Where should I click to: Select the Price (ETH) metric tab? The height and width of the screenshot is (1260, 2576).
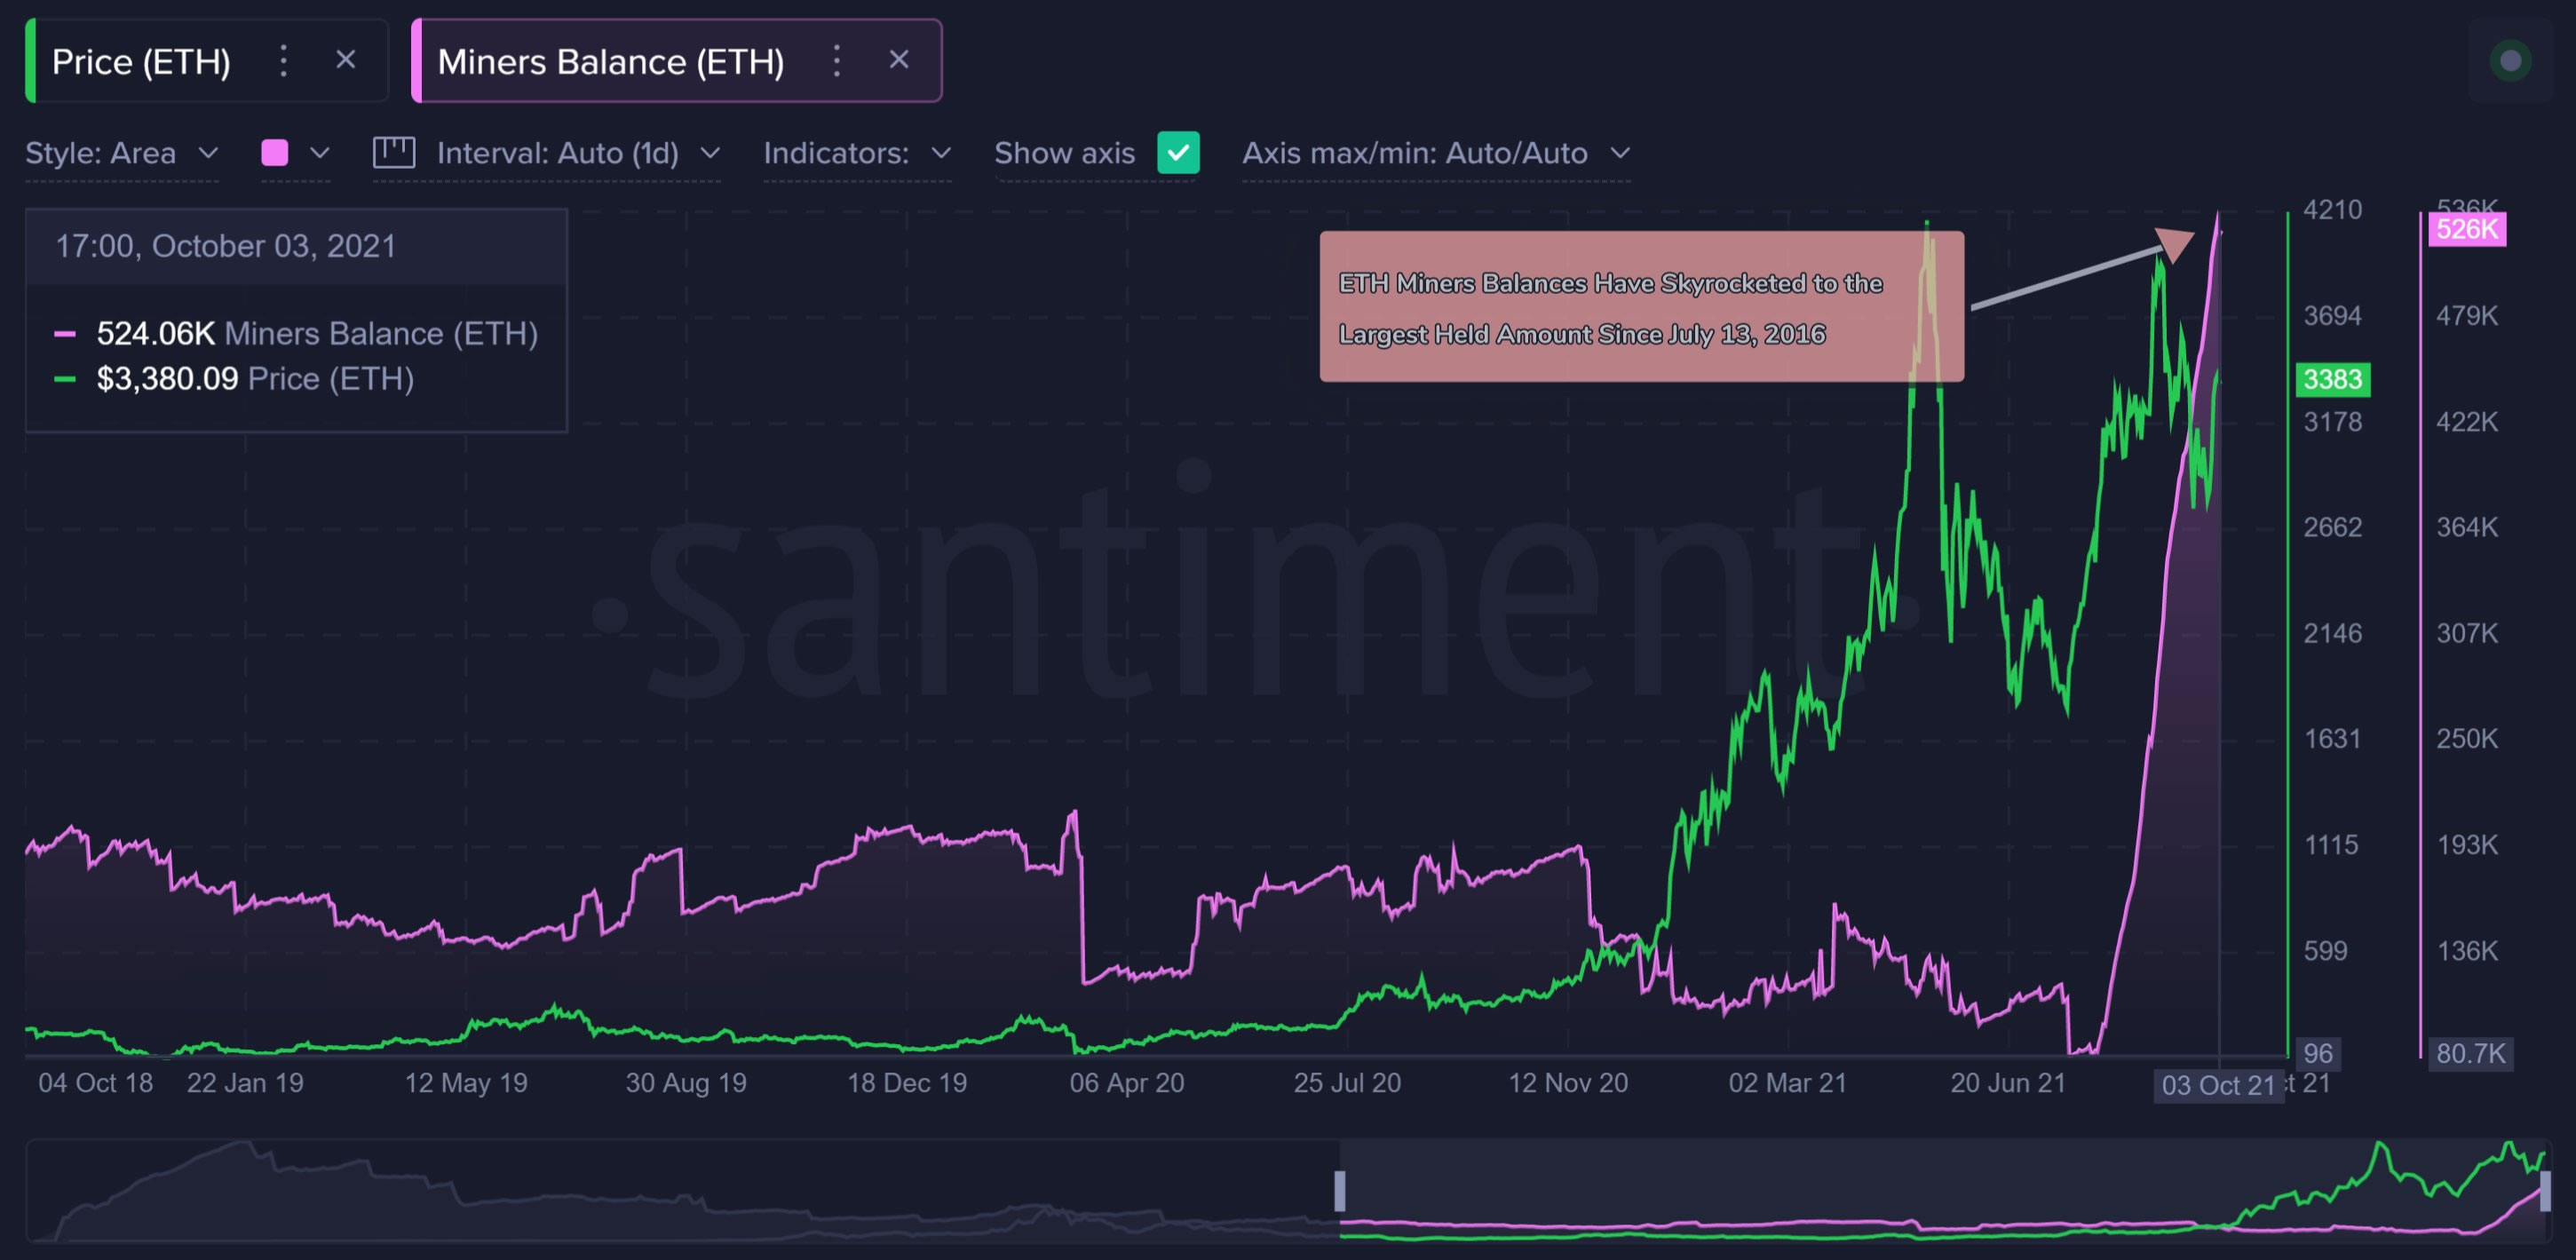click(x=141, y=62)
